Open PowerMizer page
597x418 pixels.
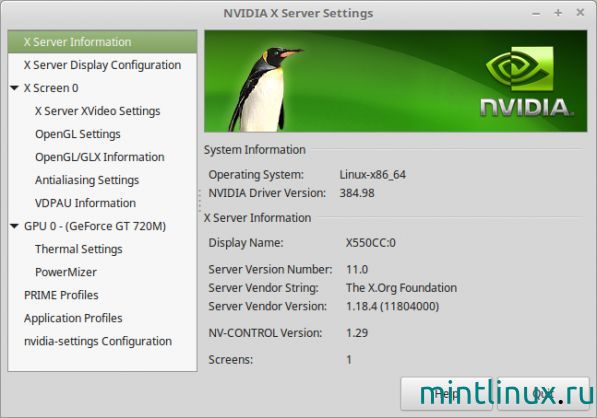click(65, 272)
